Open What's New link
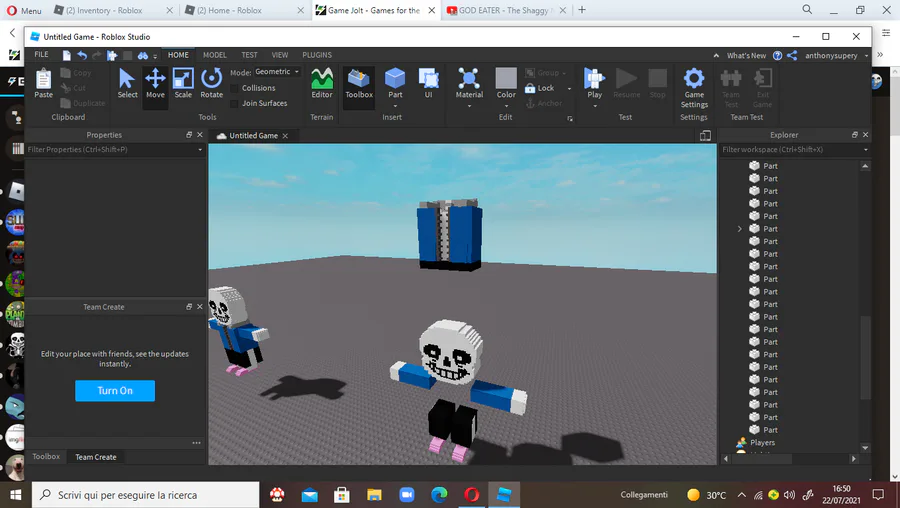This screenshot has width=900, height=508. tap(746, 56)
